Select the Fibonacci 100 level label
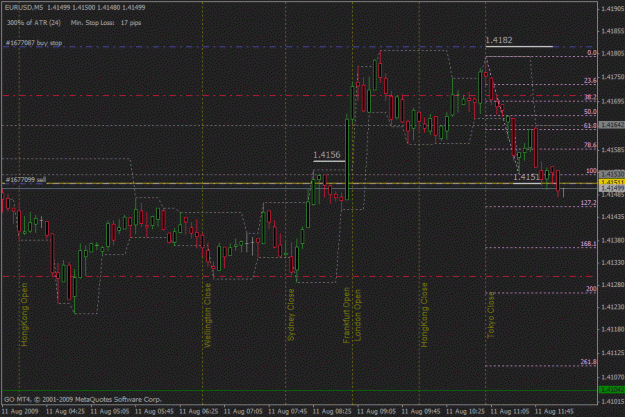Image resolution: width=625 pixels, height=417 pixels. (592, 171)
